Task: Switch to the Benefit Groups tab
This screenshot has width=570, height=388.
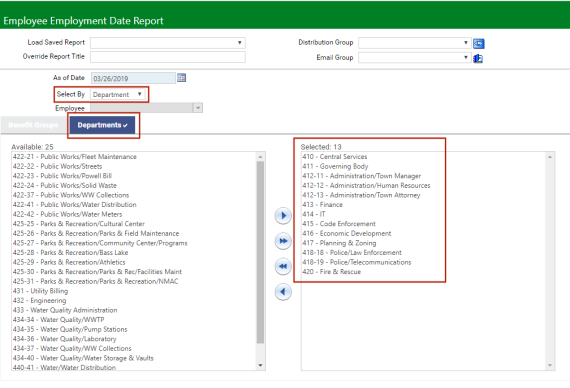Action: [x=33, y=125]
